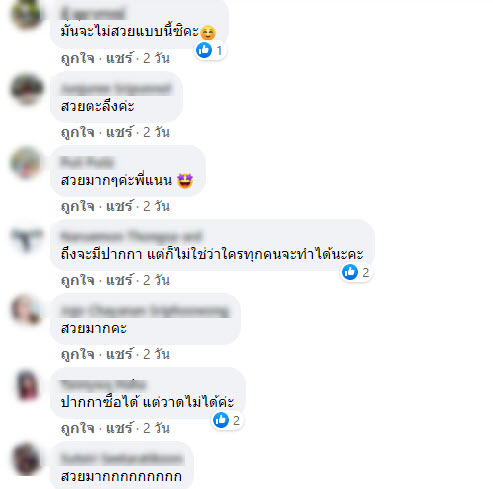This screenshot has width=493, height=489.
Task: Click the like reaction icon on the first comment
Action: pyautogui.click(x=204, y=50)
